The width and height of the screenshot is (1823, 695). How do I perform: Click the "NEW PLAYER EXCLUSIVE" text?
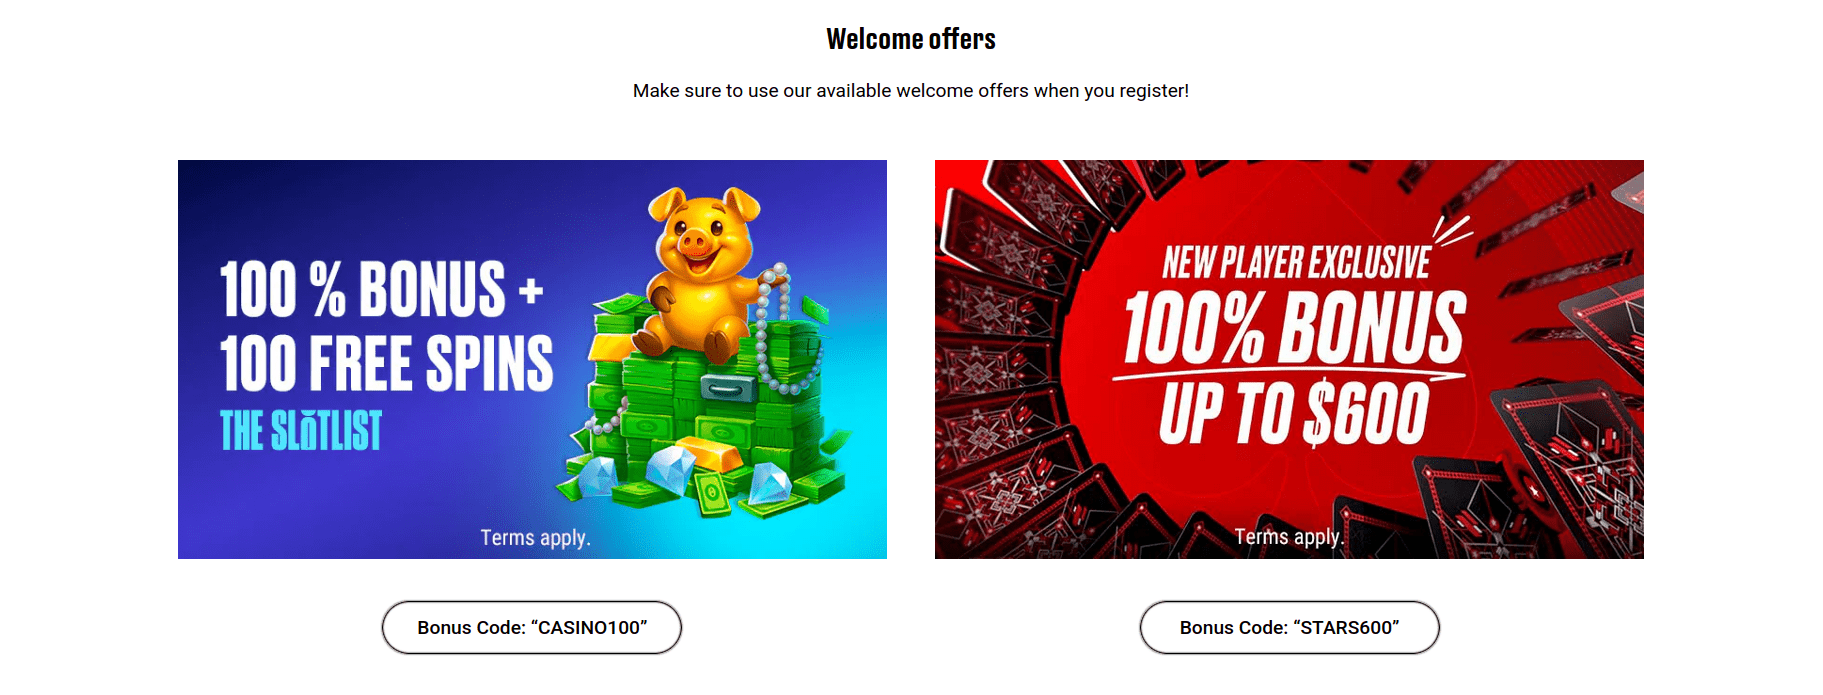point(1296,264)
